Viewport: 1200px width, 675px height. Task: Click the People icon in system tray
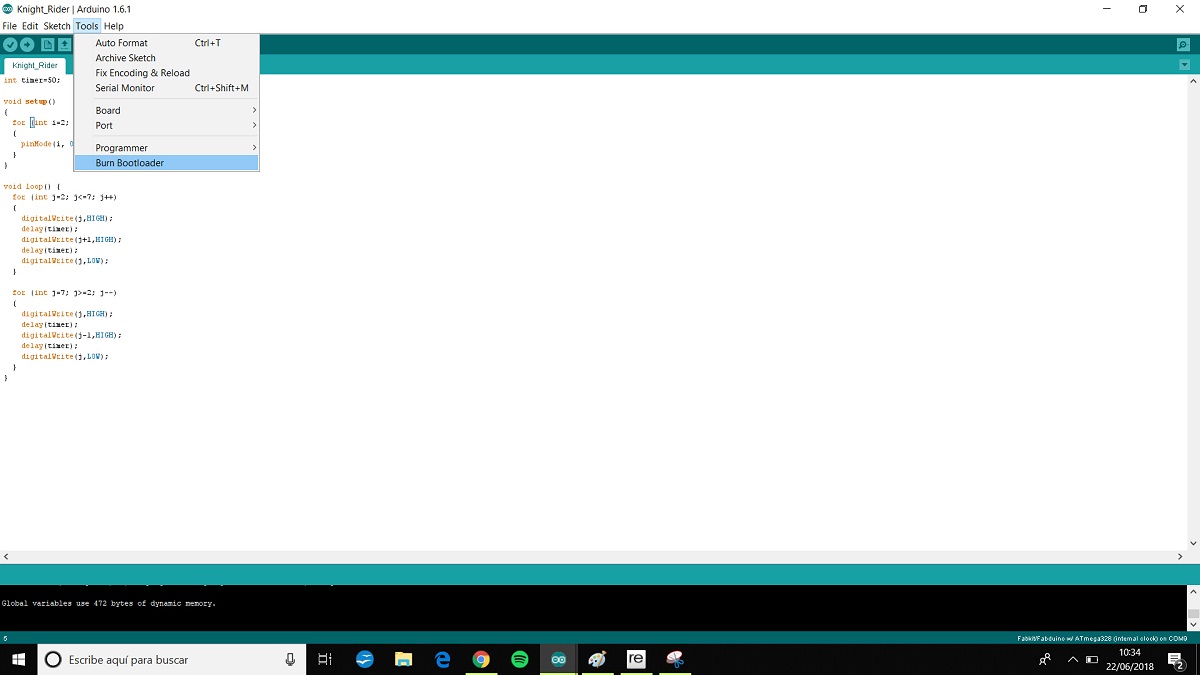pyautogui.click(x=1045, y=659)
